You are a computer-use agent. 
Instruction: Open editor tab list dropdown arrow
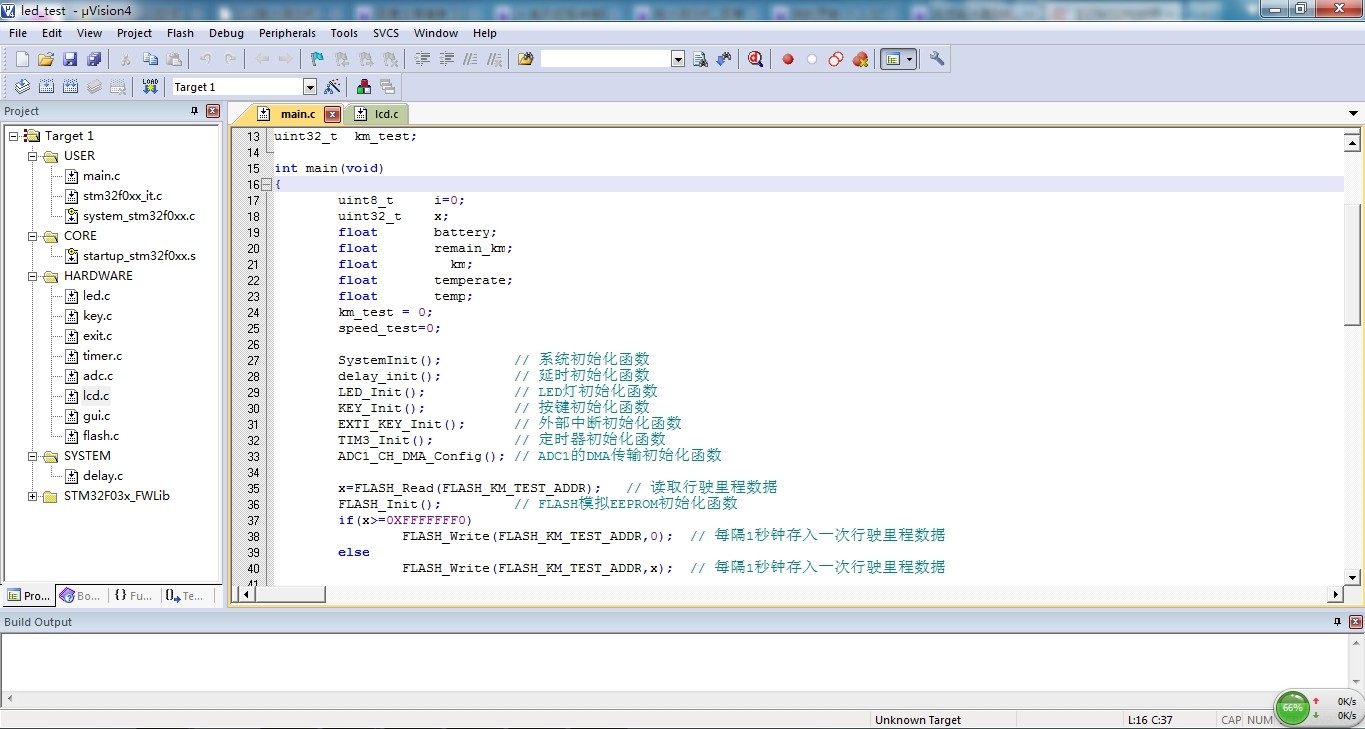pyautogui.click(x=1353, y=113)
